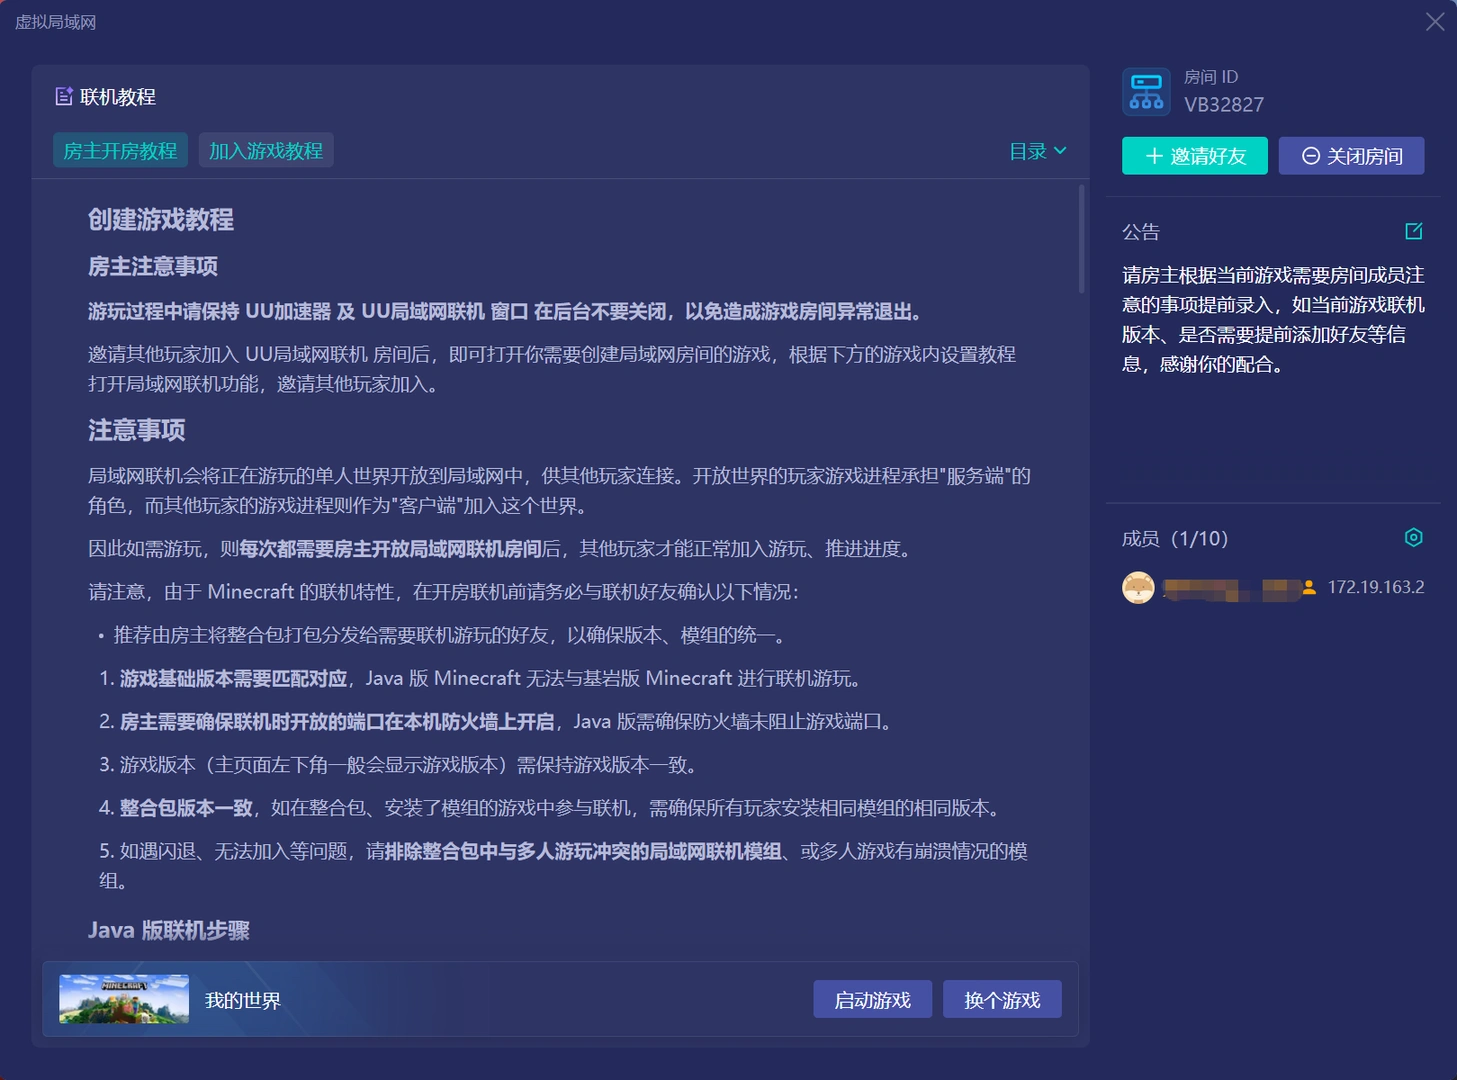Screen dimensions: 1457x1080
Task: Close the 虚拟局域网 window
Action: [x=1435, y=22]
